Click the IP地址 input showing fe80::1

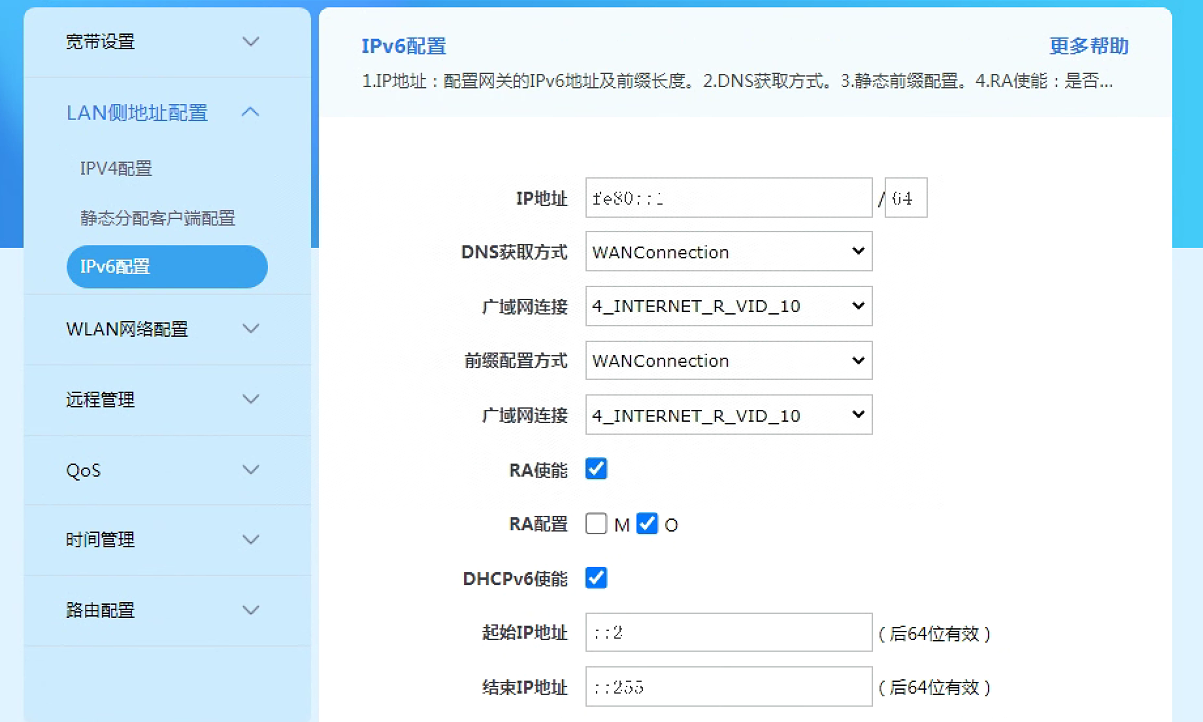point(728,197)
